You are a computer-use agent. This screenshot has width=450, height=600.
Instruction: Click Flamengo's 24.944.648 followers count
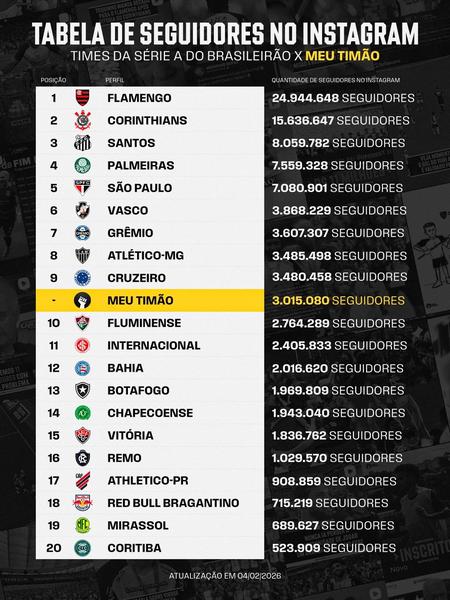tap(305, 98)
